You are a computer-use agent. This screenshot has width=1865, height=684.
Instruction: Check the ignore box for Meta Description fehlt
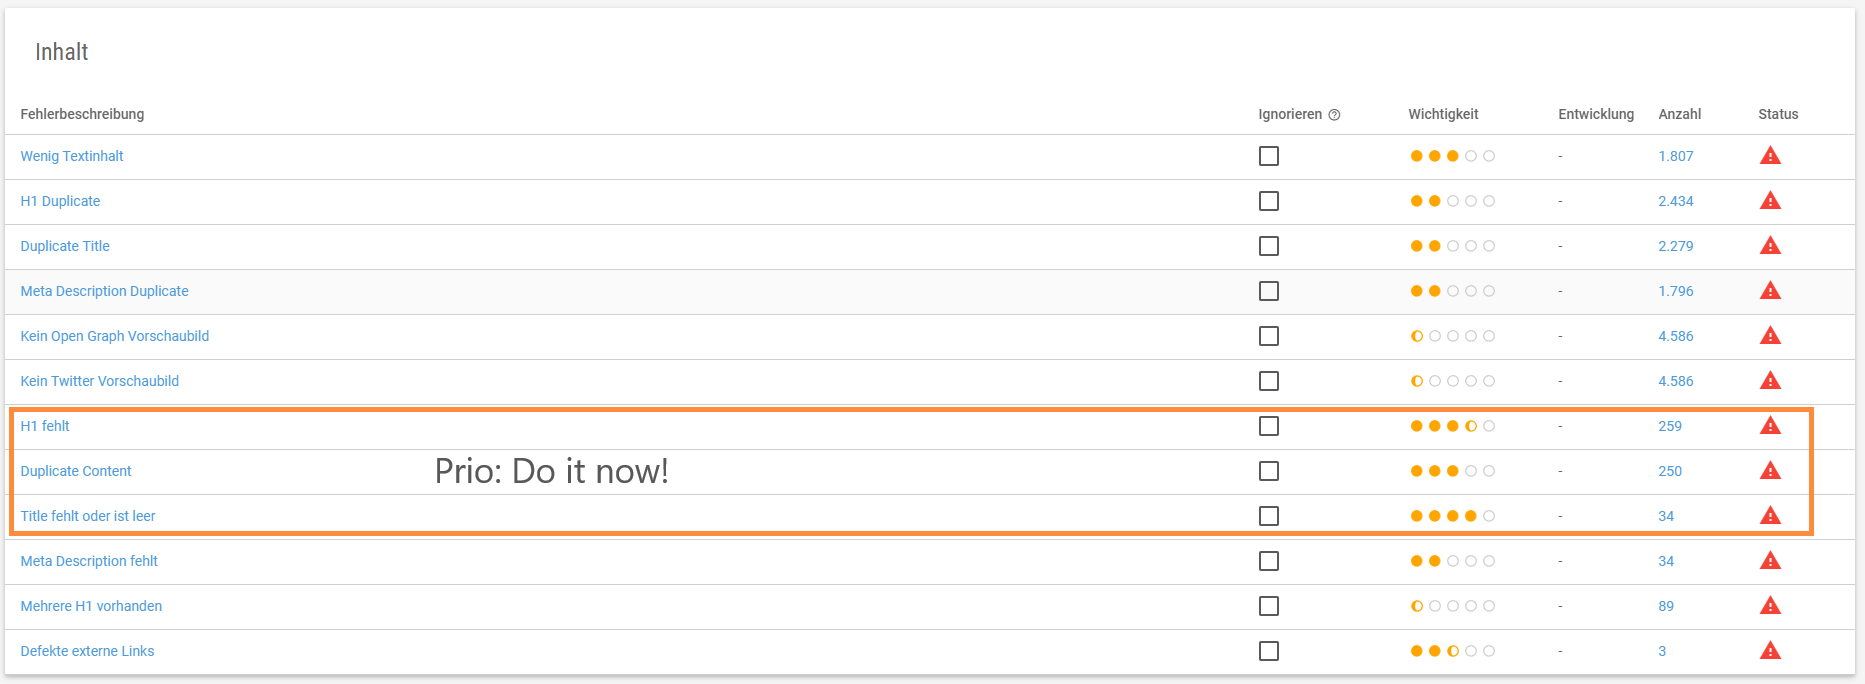pyautogui.click(x=1269, y=561)
